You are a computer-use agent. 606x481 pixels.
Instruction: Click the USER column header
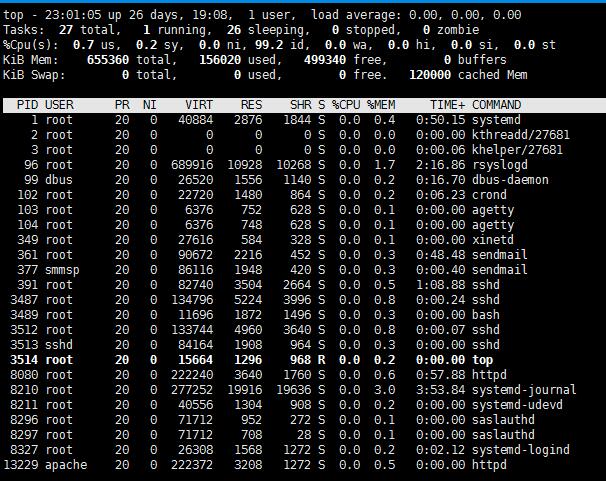pos(60,104)
